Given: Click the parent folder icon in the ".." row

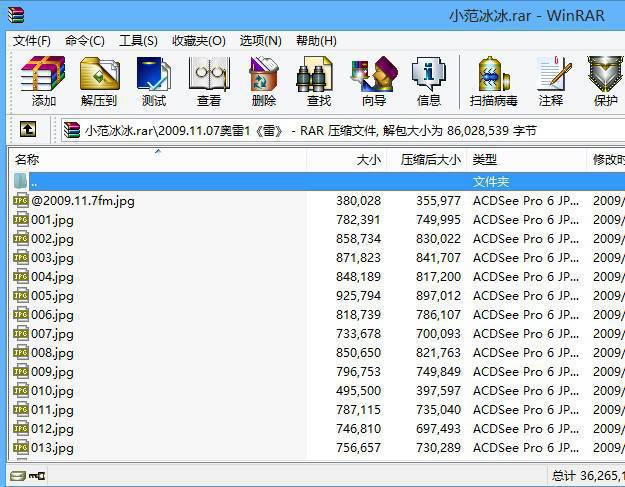Looking at the screenshot, I should 20,181.
